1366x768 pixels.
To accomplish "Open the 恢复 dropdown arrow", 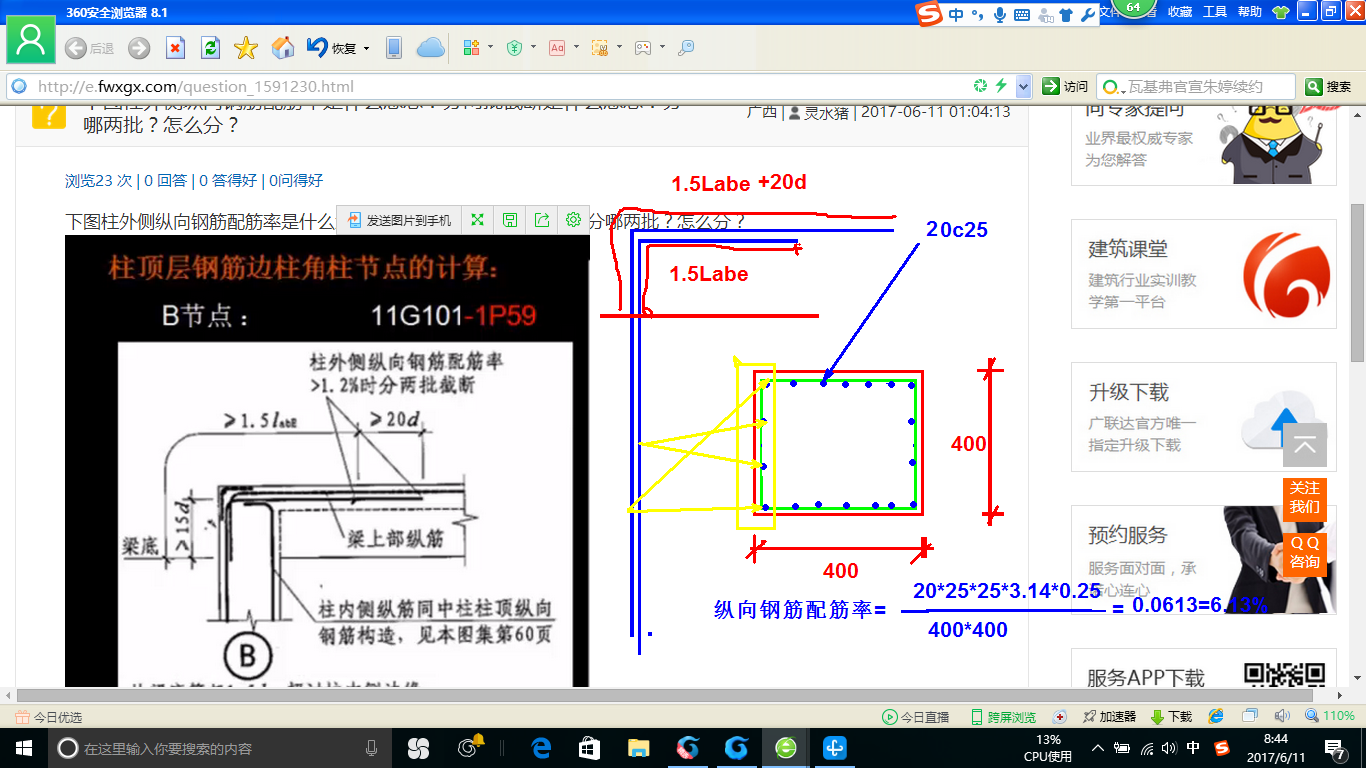I will coord(366,48).
